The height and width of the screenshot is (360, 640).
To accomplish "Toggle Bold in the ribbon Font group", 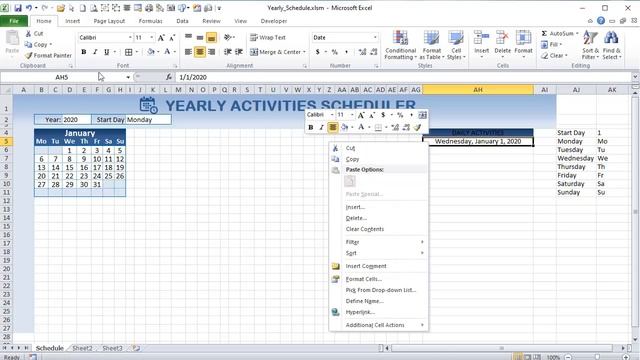I will (84, 52).
